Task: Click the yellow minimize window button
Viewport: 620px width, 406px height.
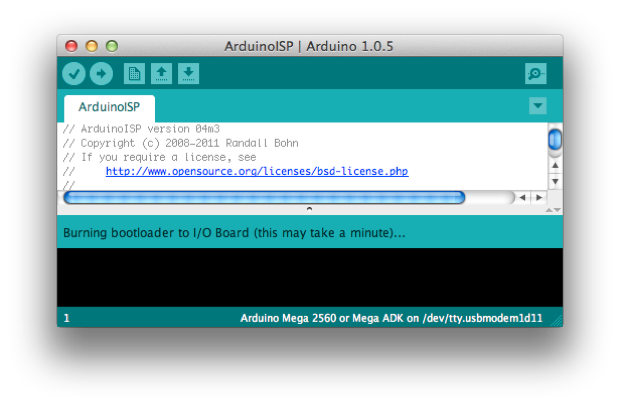Action: [92, 46]
